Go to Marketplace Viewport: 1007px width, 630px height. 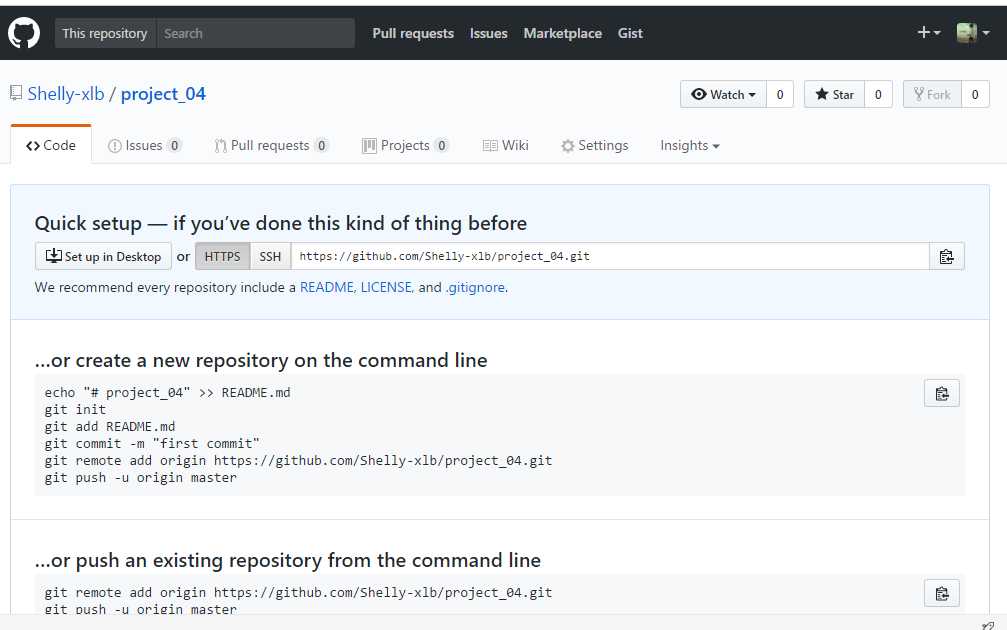[563, 33]
